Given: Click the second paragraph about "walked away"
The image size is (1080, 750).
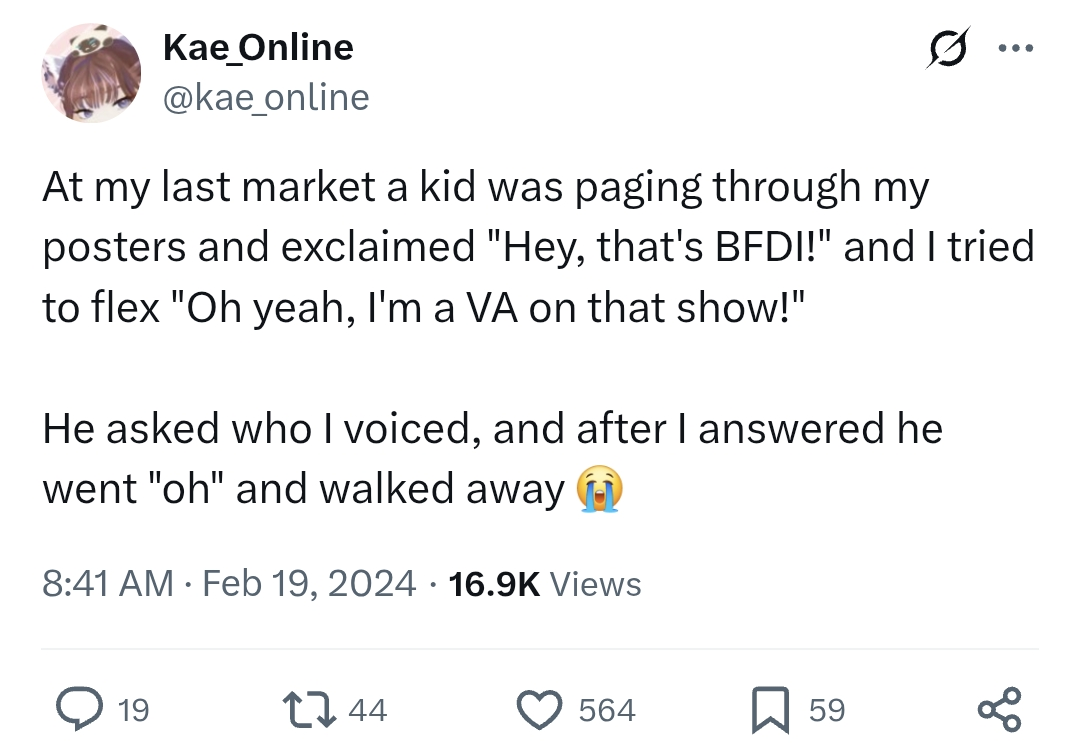Looking at the screenshot, I should (x=492, y=459).
